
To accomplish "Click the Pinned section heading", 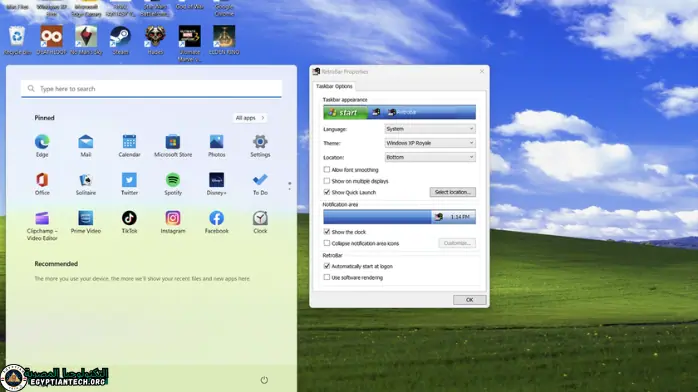I will point(45,118).
